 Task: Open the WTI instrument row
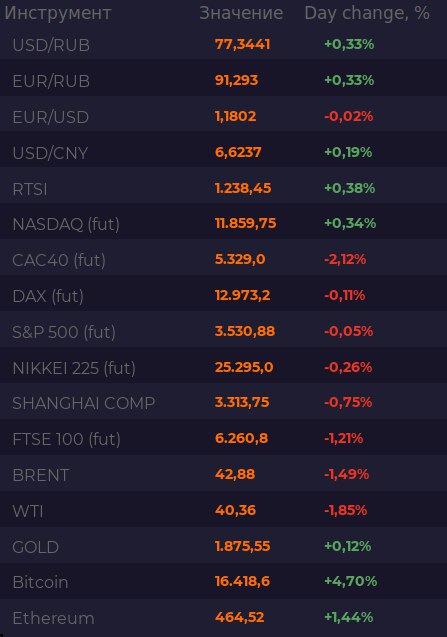pyautogui.click(x=224, y=511)
